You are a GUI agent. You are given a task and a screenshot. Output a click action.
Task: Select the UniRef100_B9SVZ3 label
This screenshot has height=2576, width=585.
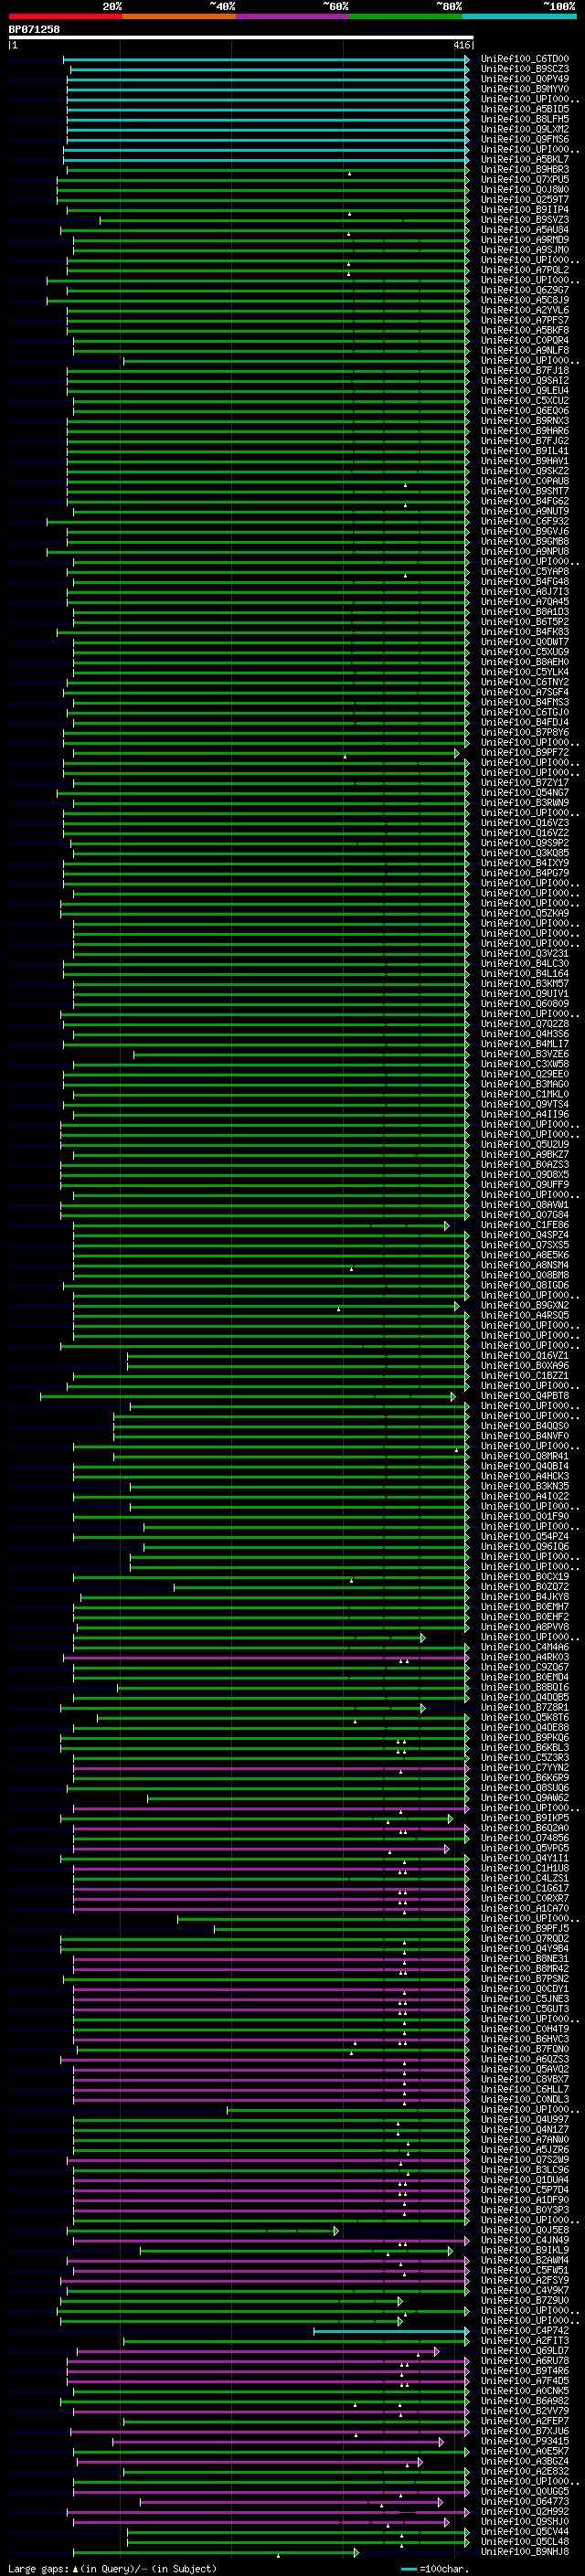point(524,220)
